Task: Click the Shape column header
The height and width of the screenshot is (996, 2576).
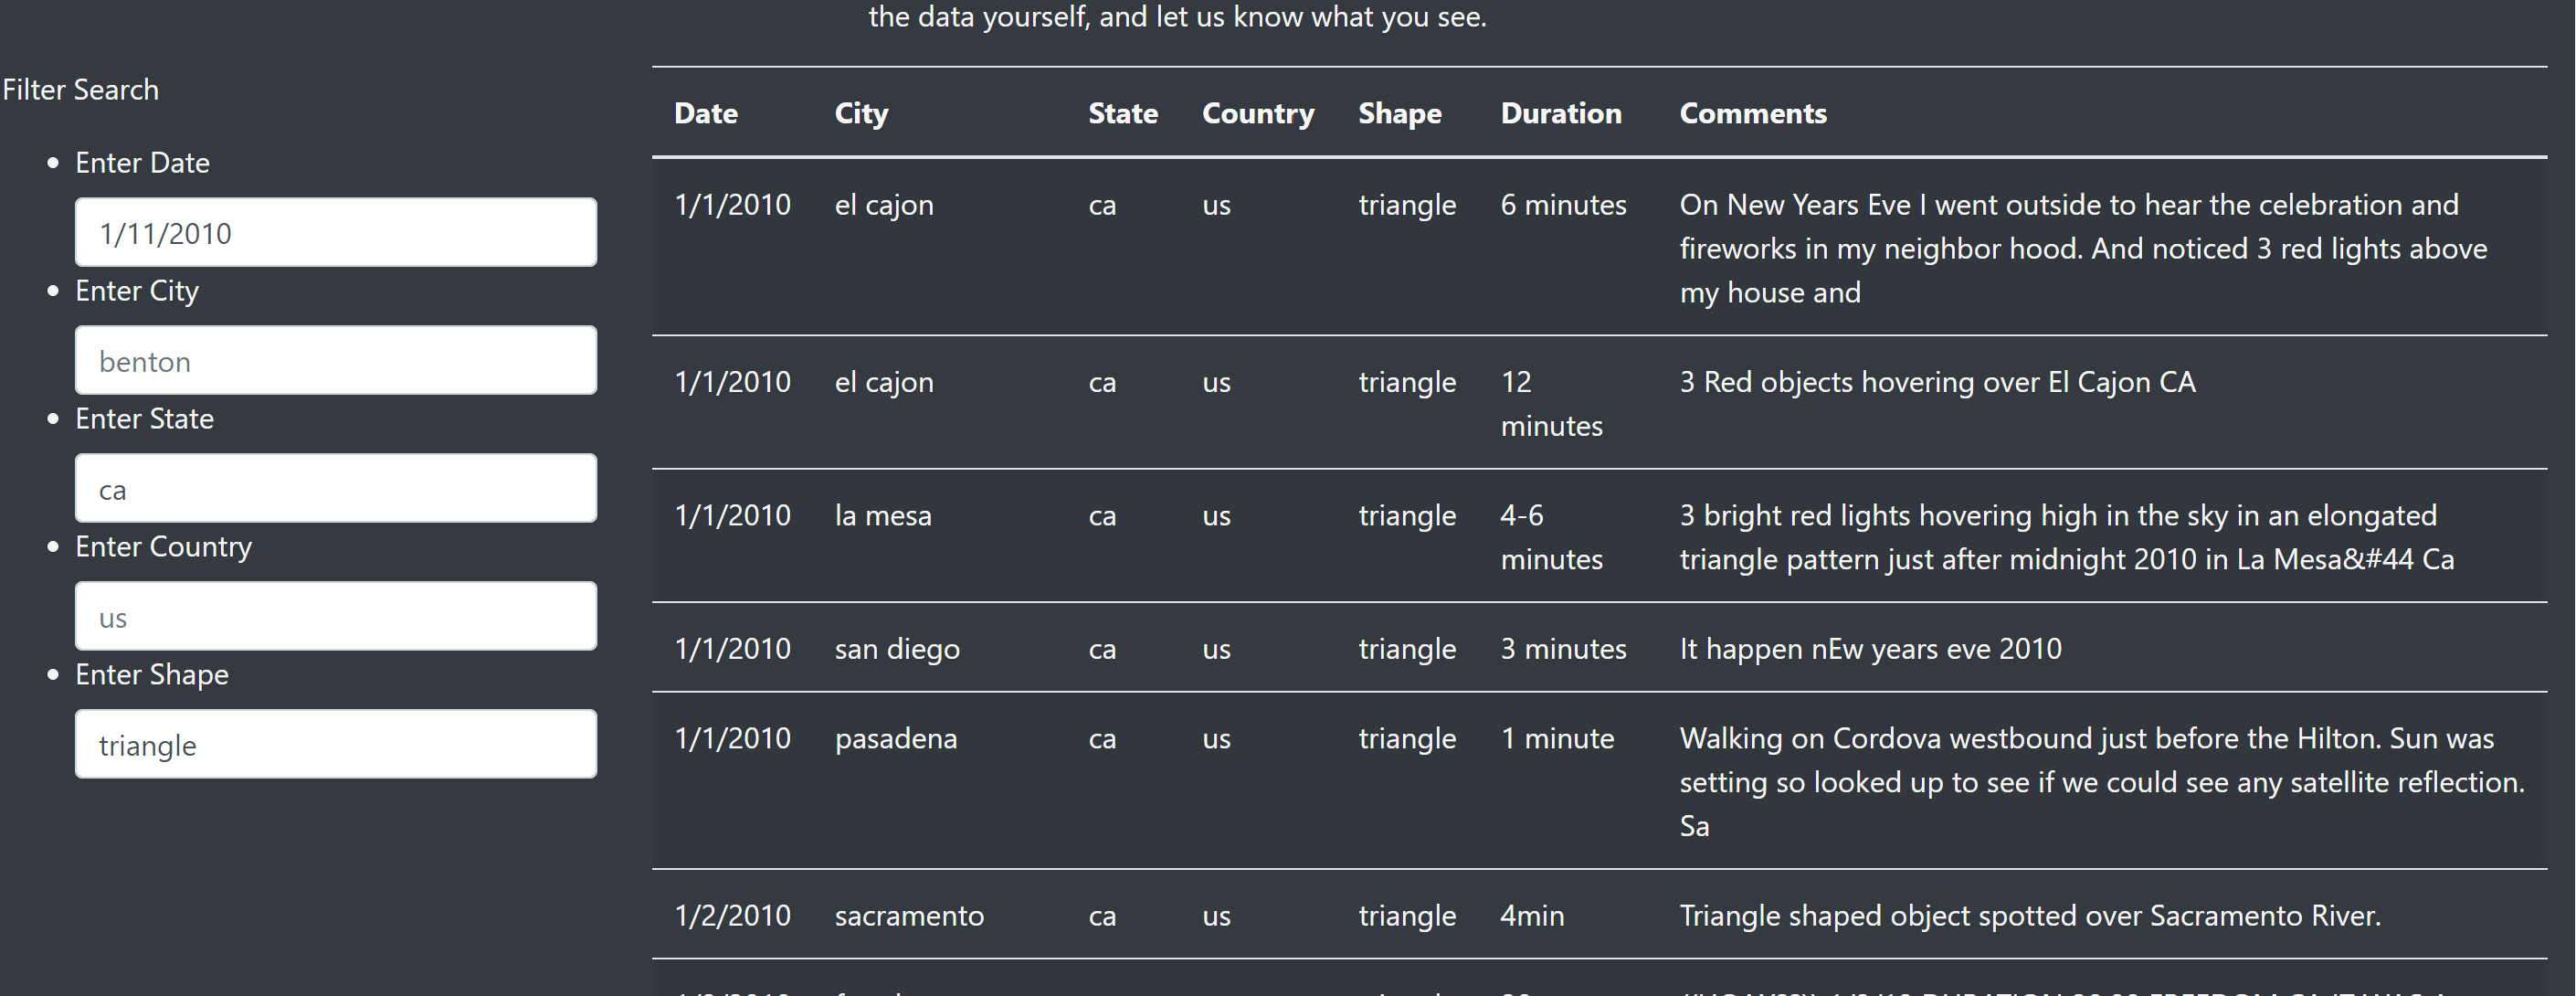Action: click(x=1400, y=113)
